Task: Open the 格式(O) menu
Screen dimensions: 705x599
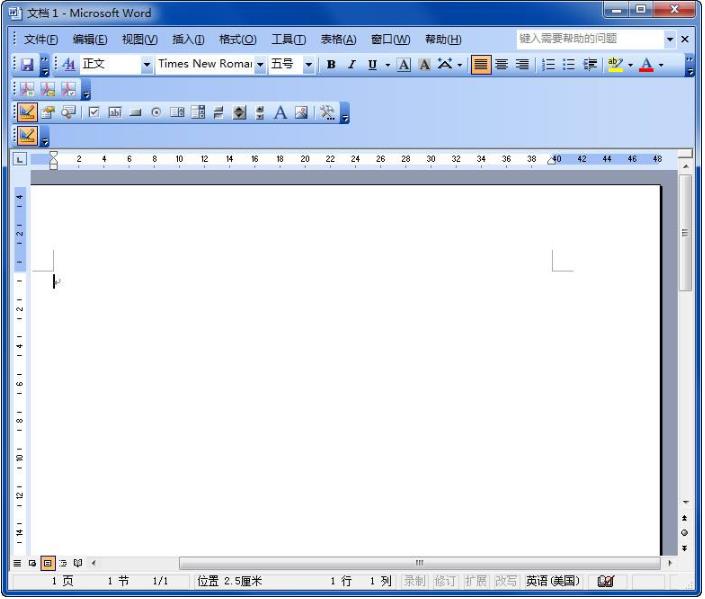Action: pos(238,40)
